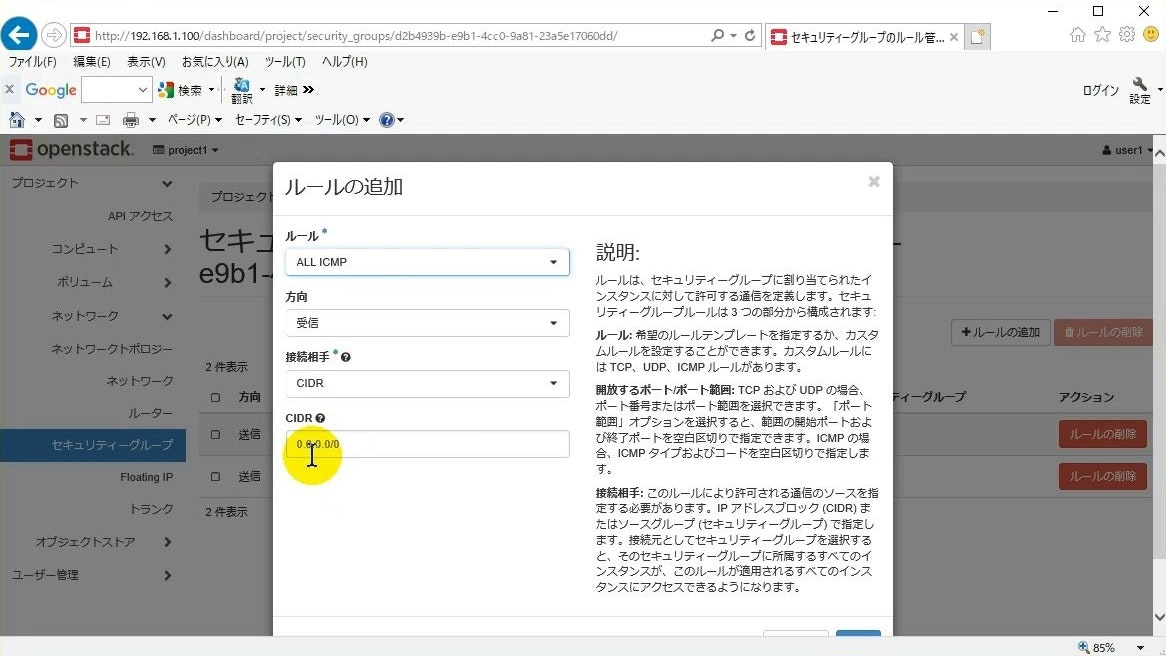The width and height of the screenshot is (1166, 656).
Task: Click the OpenStack logo
Action: coord(71,149)
